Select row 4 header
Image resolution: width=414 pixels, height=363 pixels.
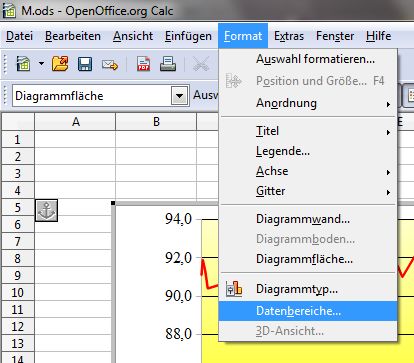pos(18,190)
